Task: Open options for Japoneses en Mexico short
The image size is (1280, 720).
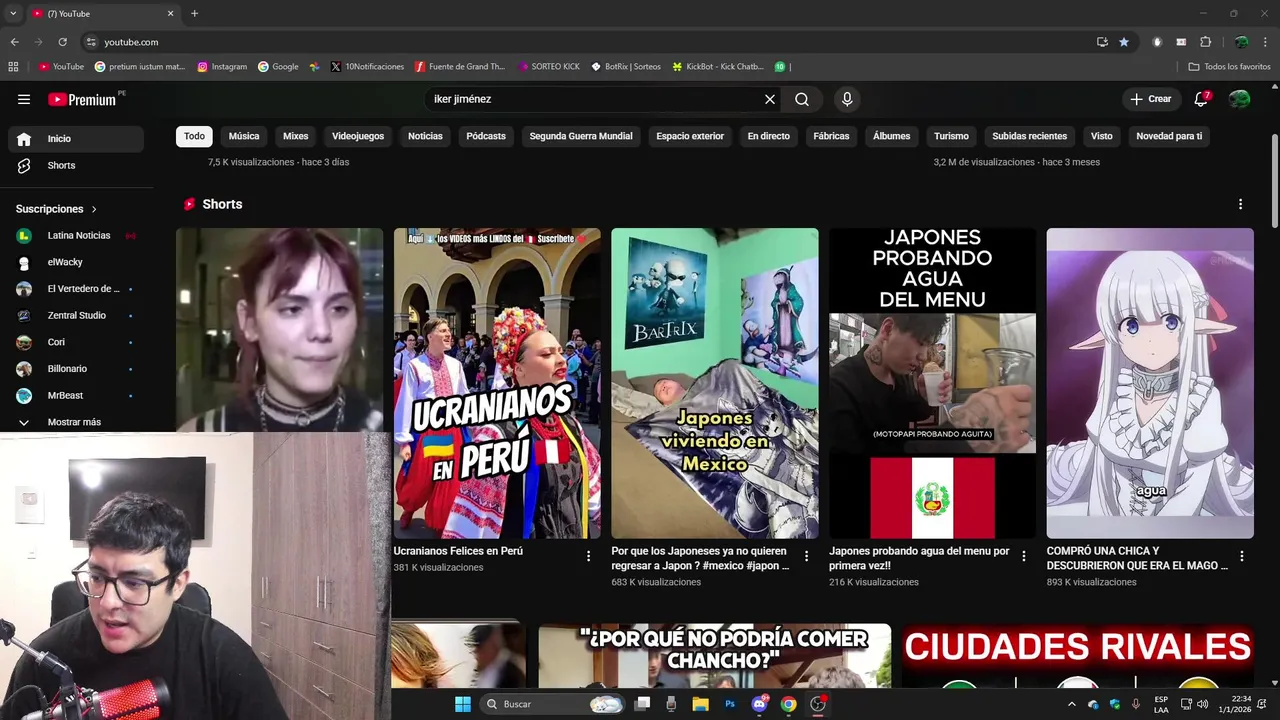Action: coord(806,556)
